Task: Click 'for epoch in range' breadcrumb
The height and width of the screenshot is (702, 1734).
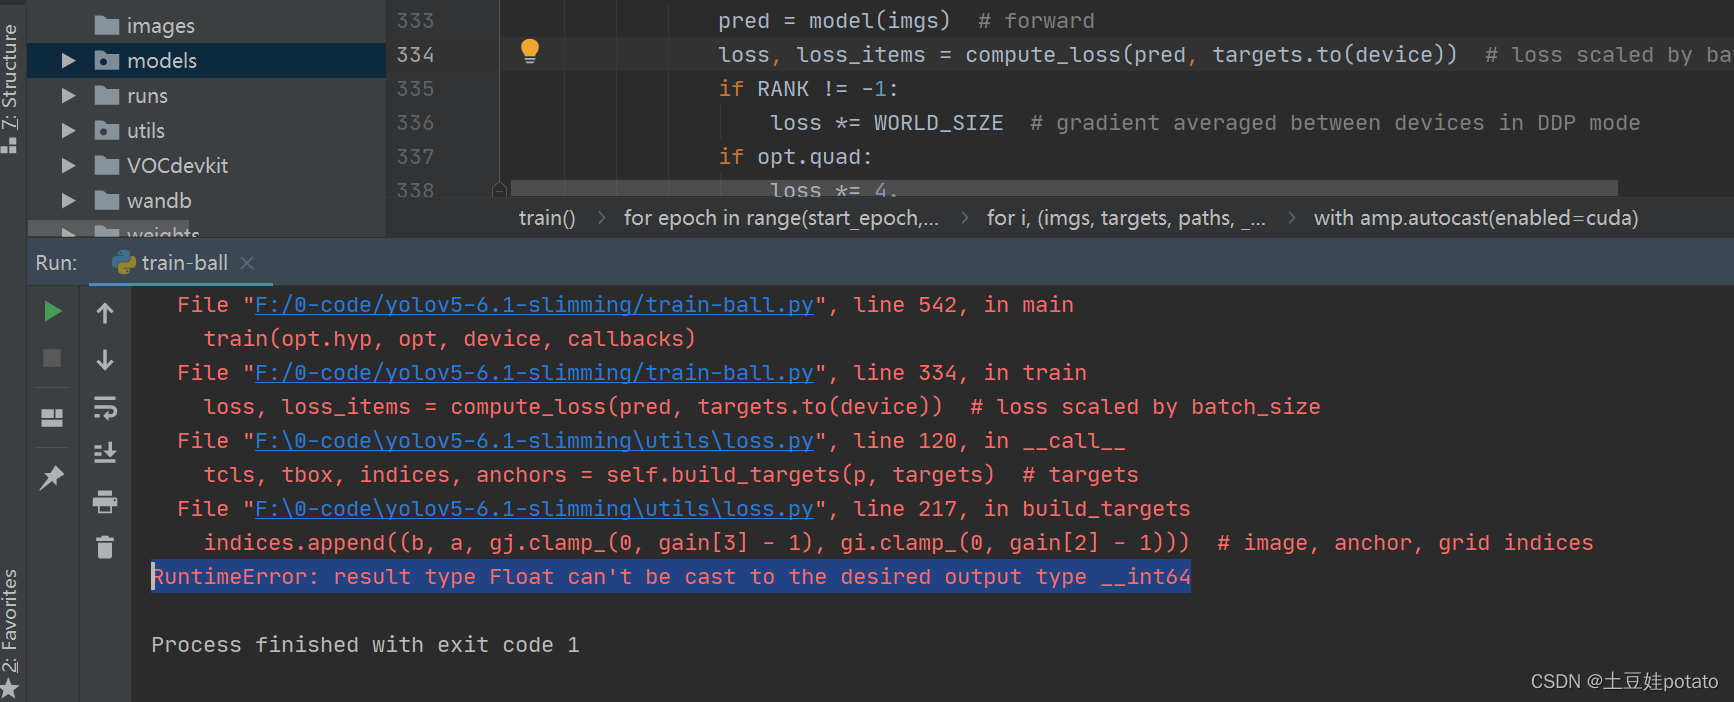Action: (781, 218)
